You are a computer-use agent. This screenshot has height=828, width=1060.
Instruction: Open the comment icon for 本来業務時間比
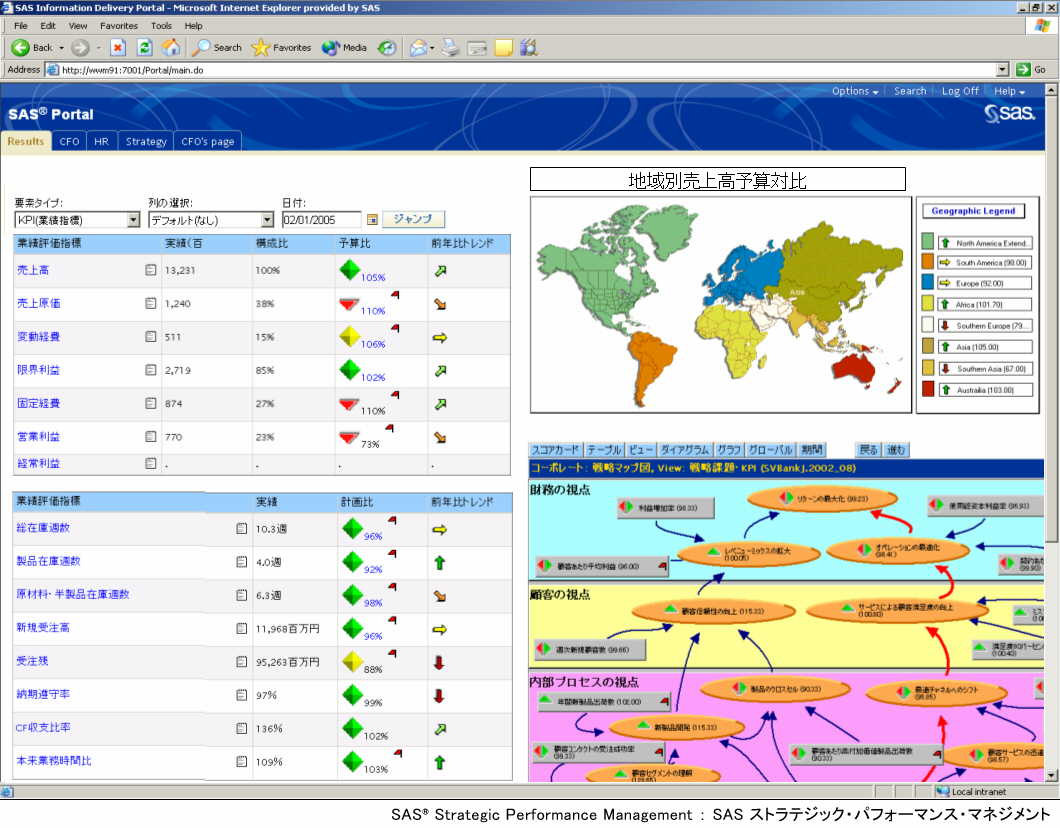241,761
